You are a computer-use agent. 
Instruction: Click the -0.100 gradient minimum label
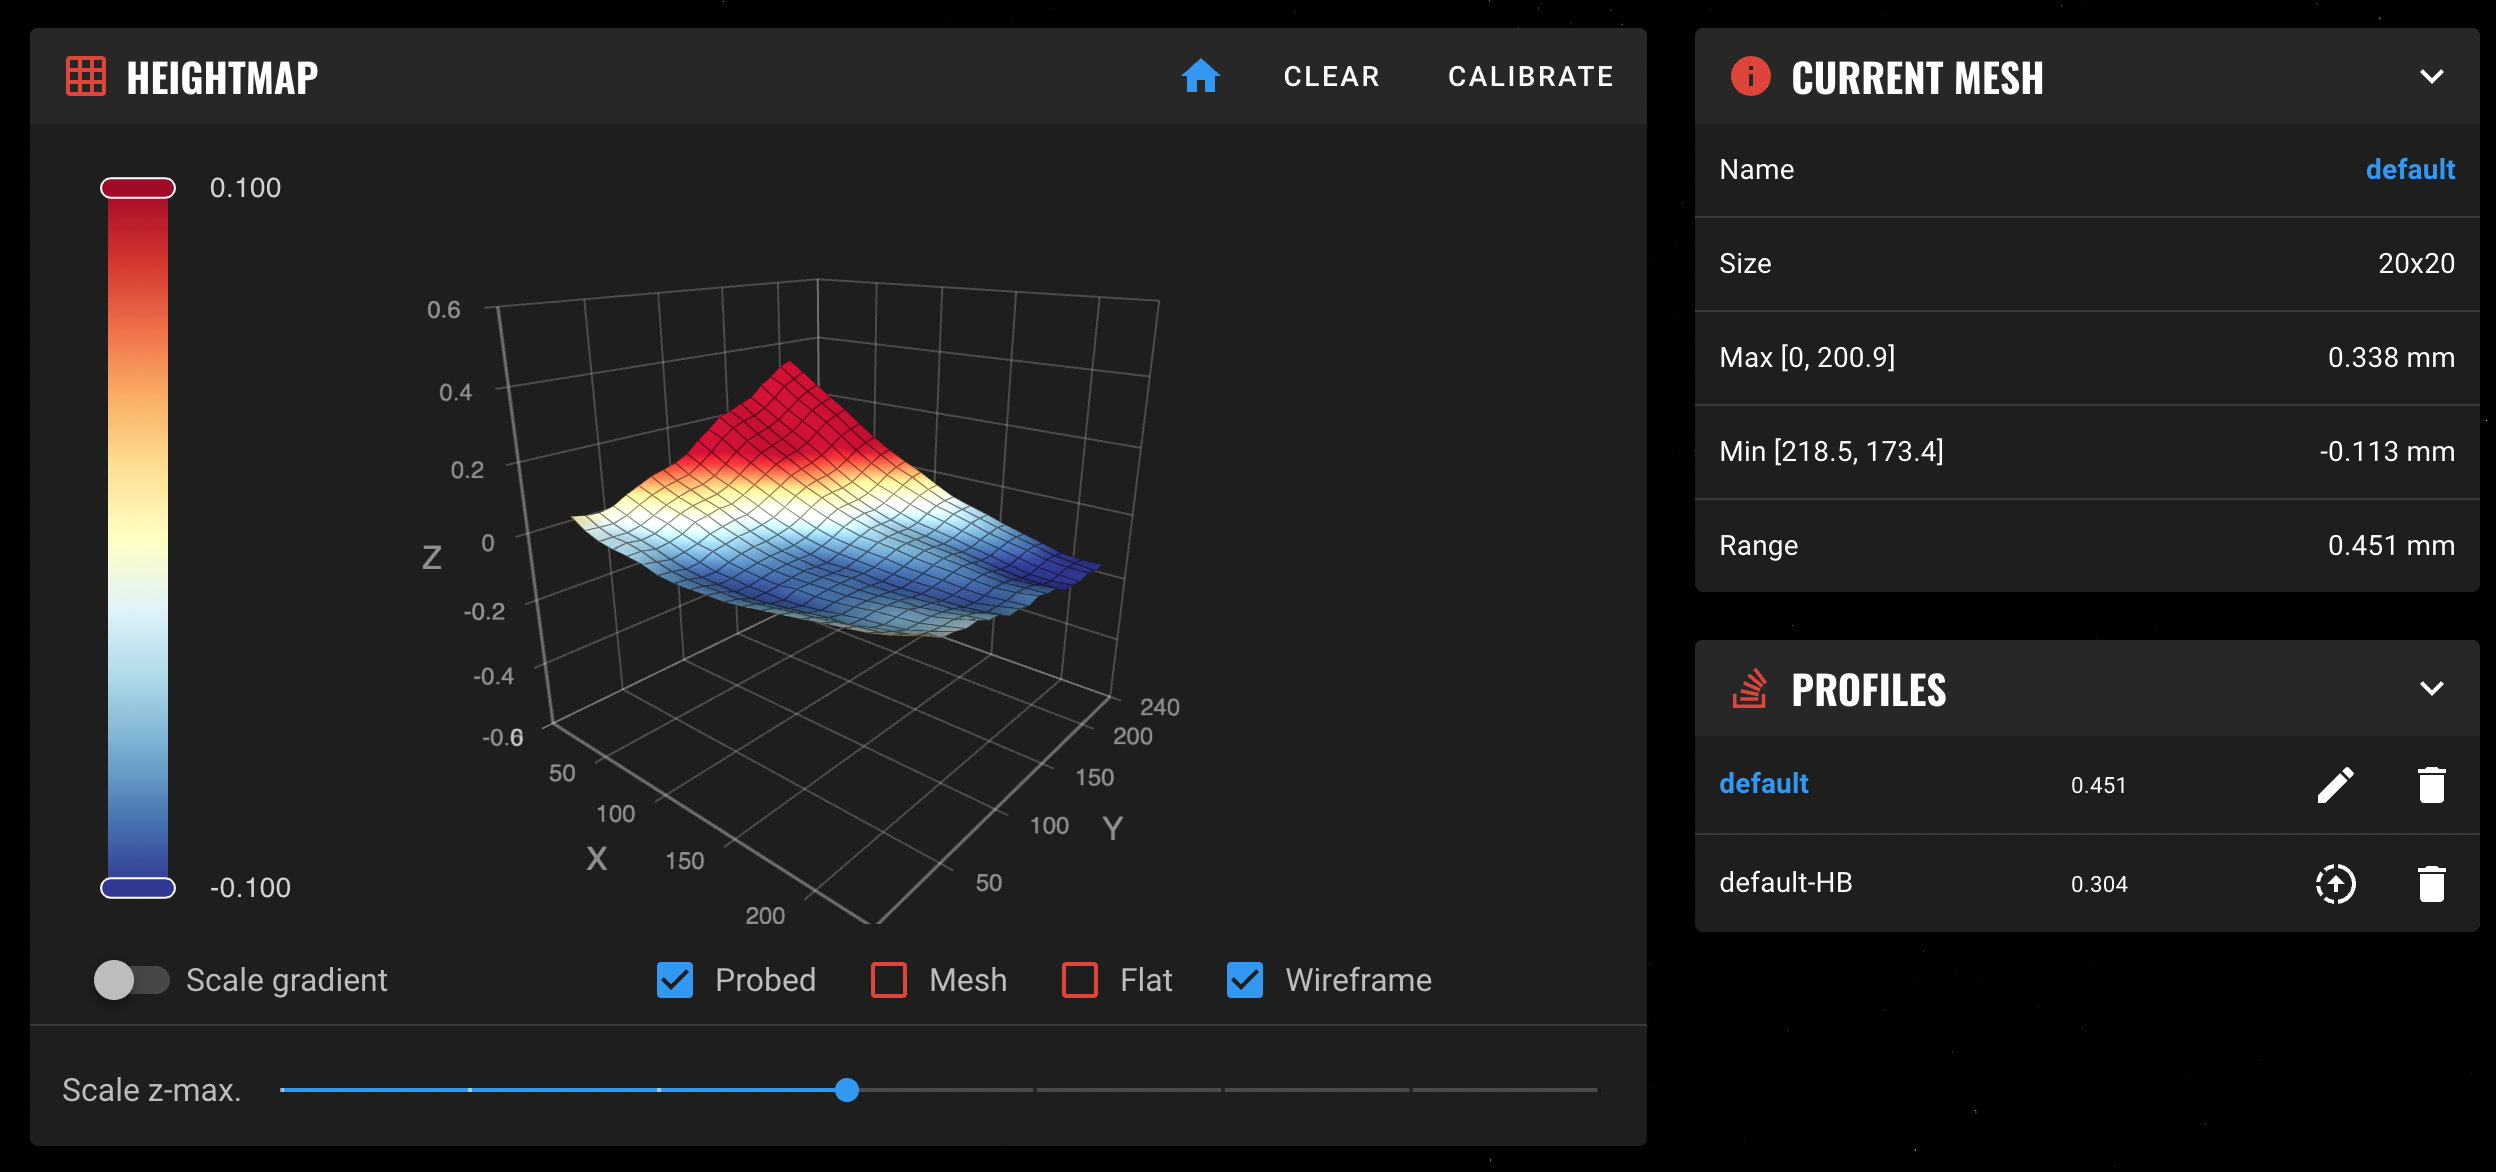(250, 888)
